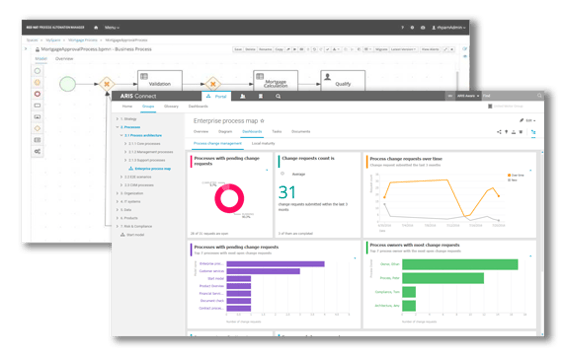The width and height of the screenshot is (563, 361).
Task: Click the Copy button in the bpmn editor toolbar
Action: click(x=279, y=49)
